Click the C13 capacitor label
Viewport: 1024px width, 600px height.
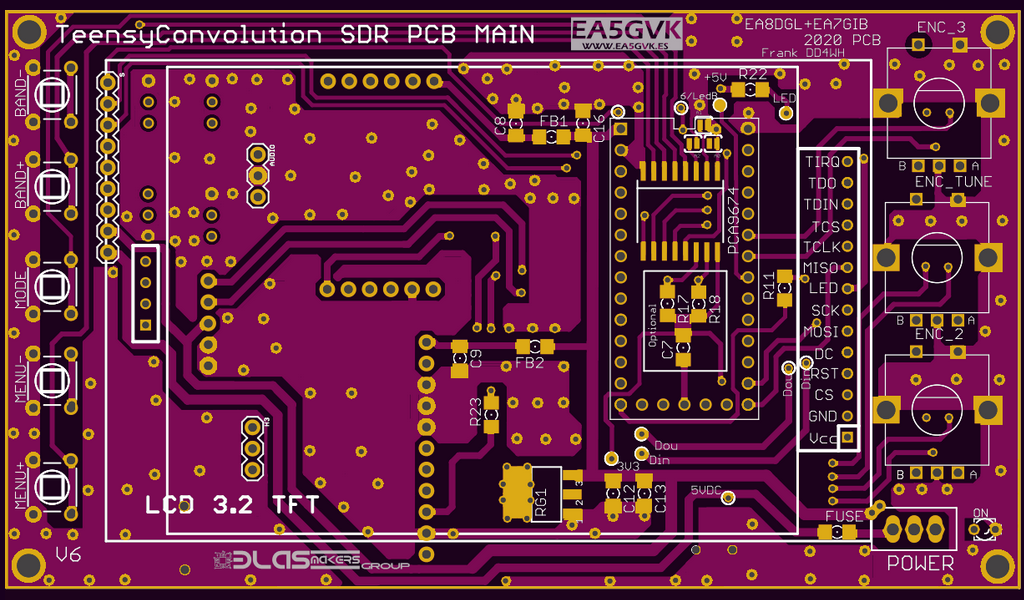(660, 498)
